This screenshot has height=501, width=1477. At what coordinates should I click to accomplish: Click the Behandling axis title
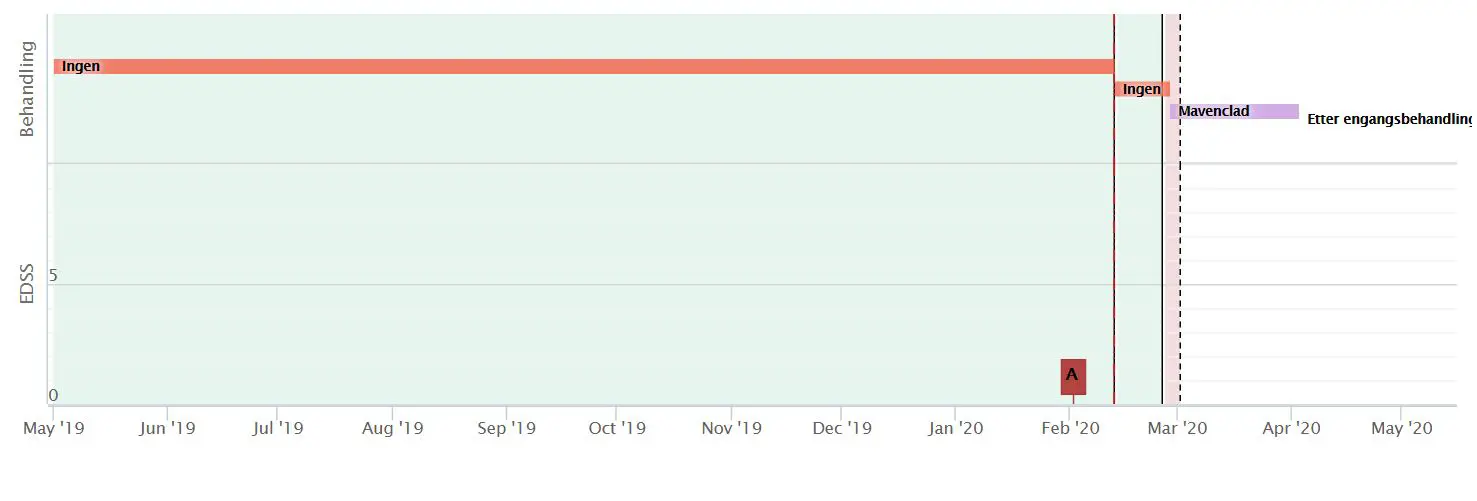27,89
